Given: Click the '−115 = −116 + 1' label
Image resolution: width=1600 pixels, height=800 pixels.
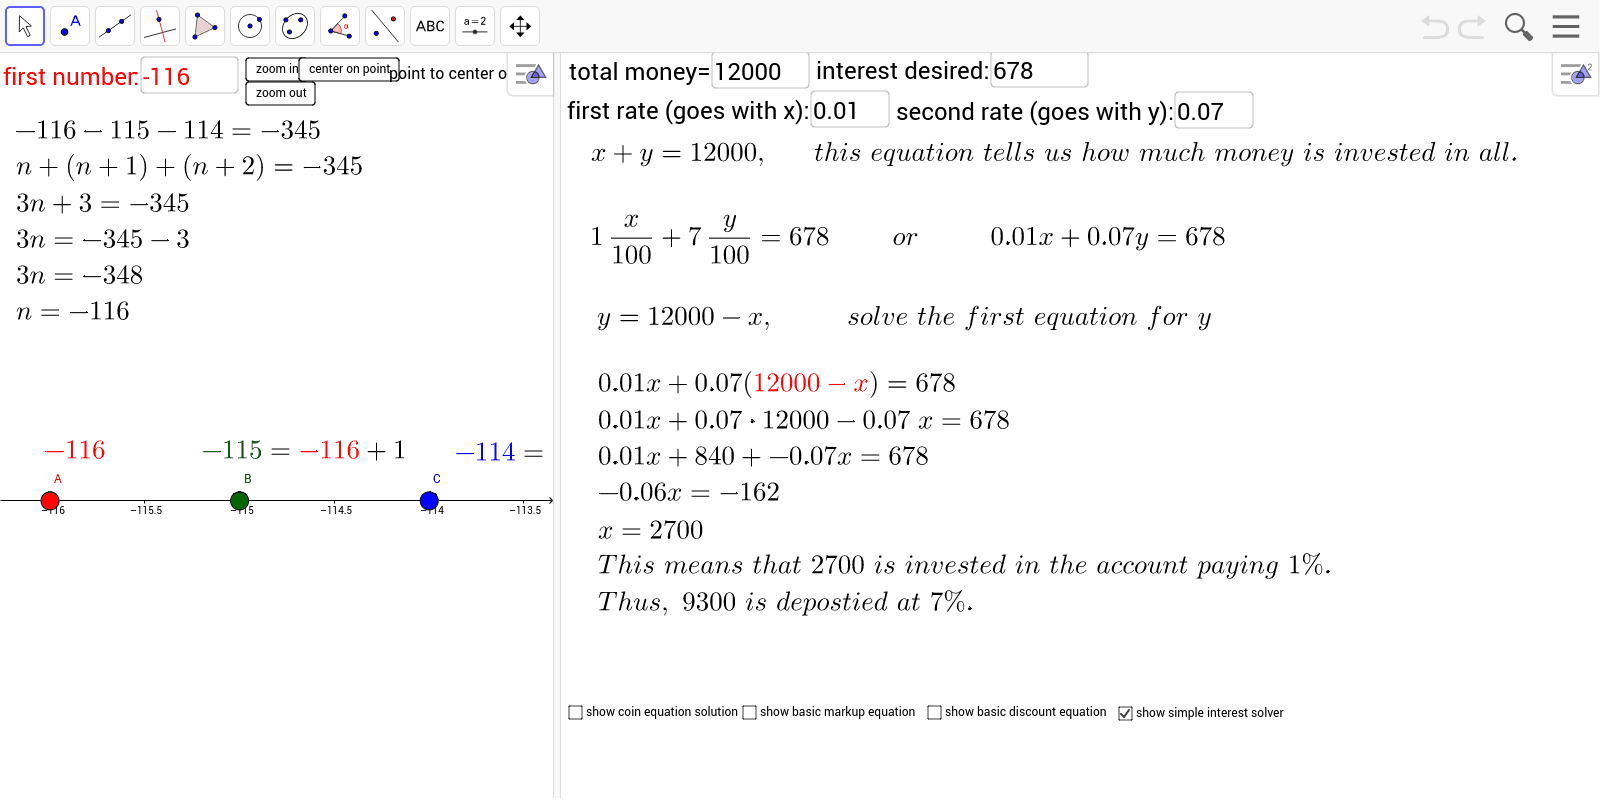Looking at the screenshot, I should click(304, 450).
